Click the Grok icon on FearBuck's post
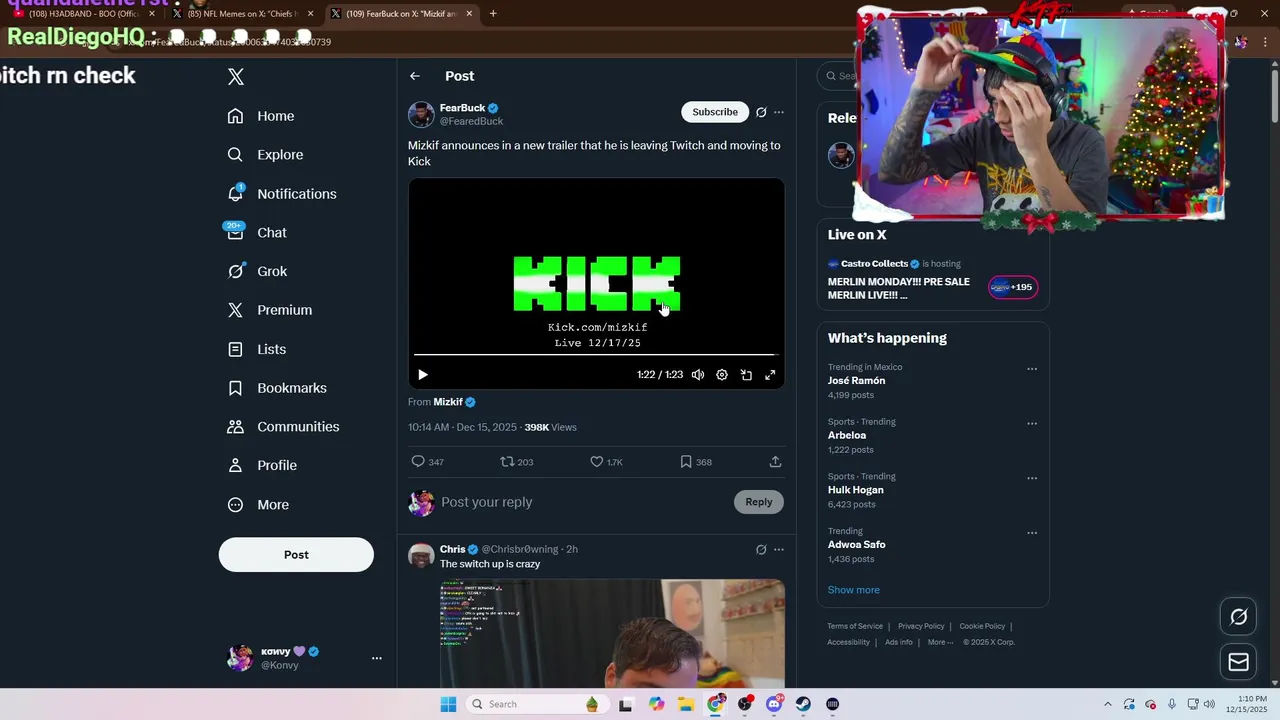Screen dimensions: 1280x720 pos(761,112)
